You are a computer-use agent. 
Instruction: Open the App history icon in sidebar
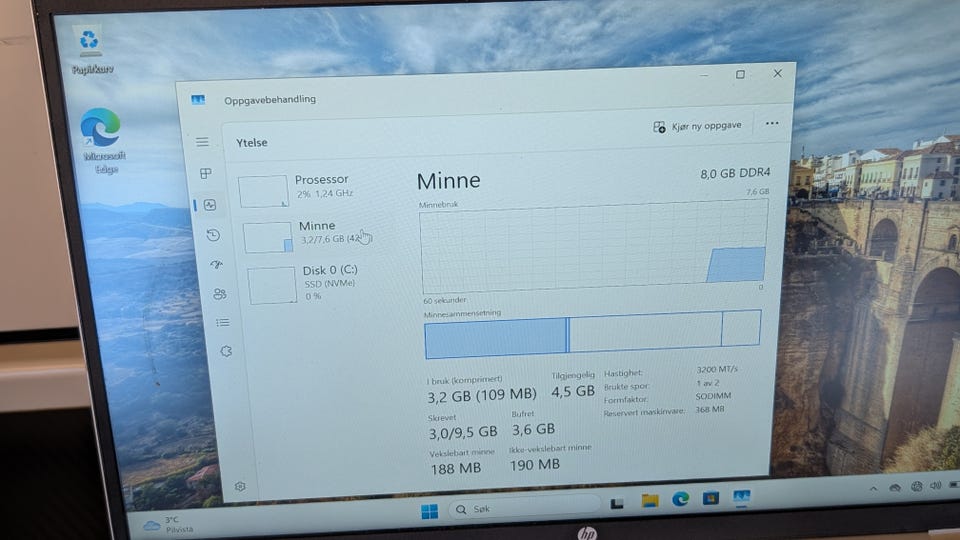click(213, 235)
